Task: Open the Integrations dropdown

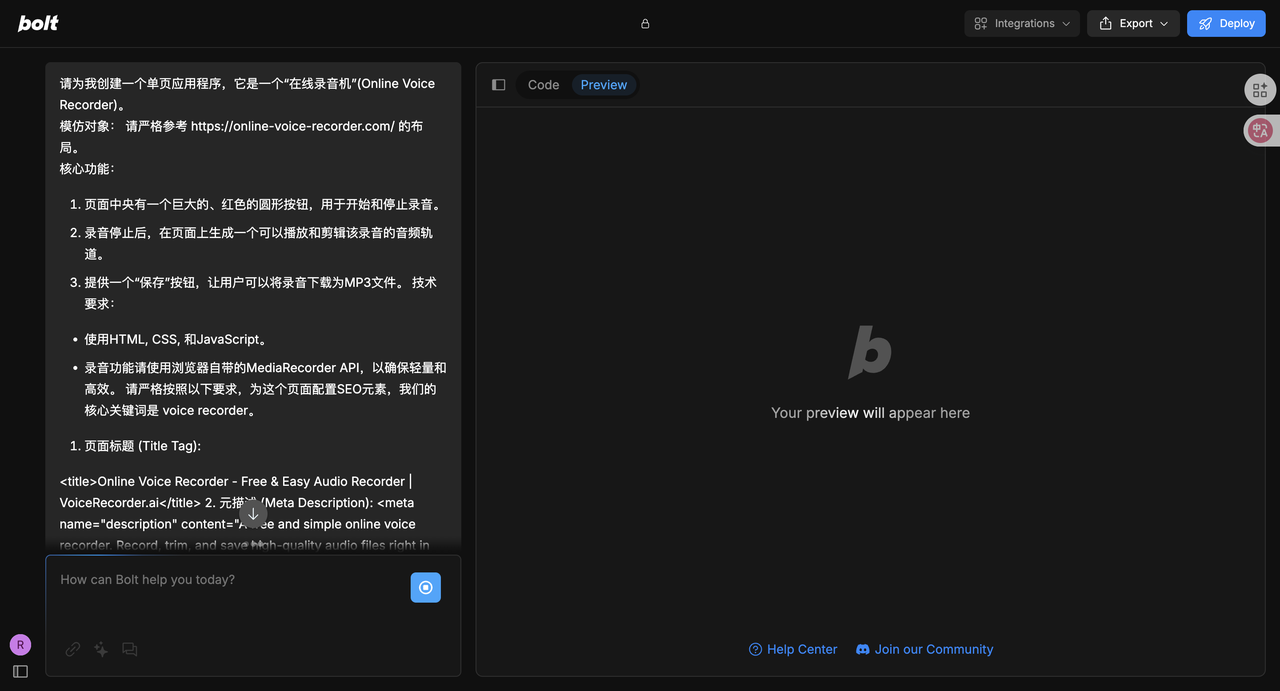Action: (x=1022, y=24)
